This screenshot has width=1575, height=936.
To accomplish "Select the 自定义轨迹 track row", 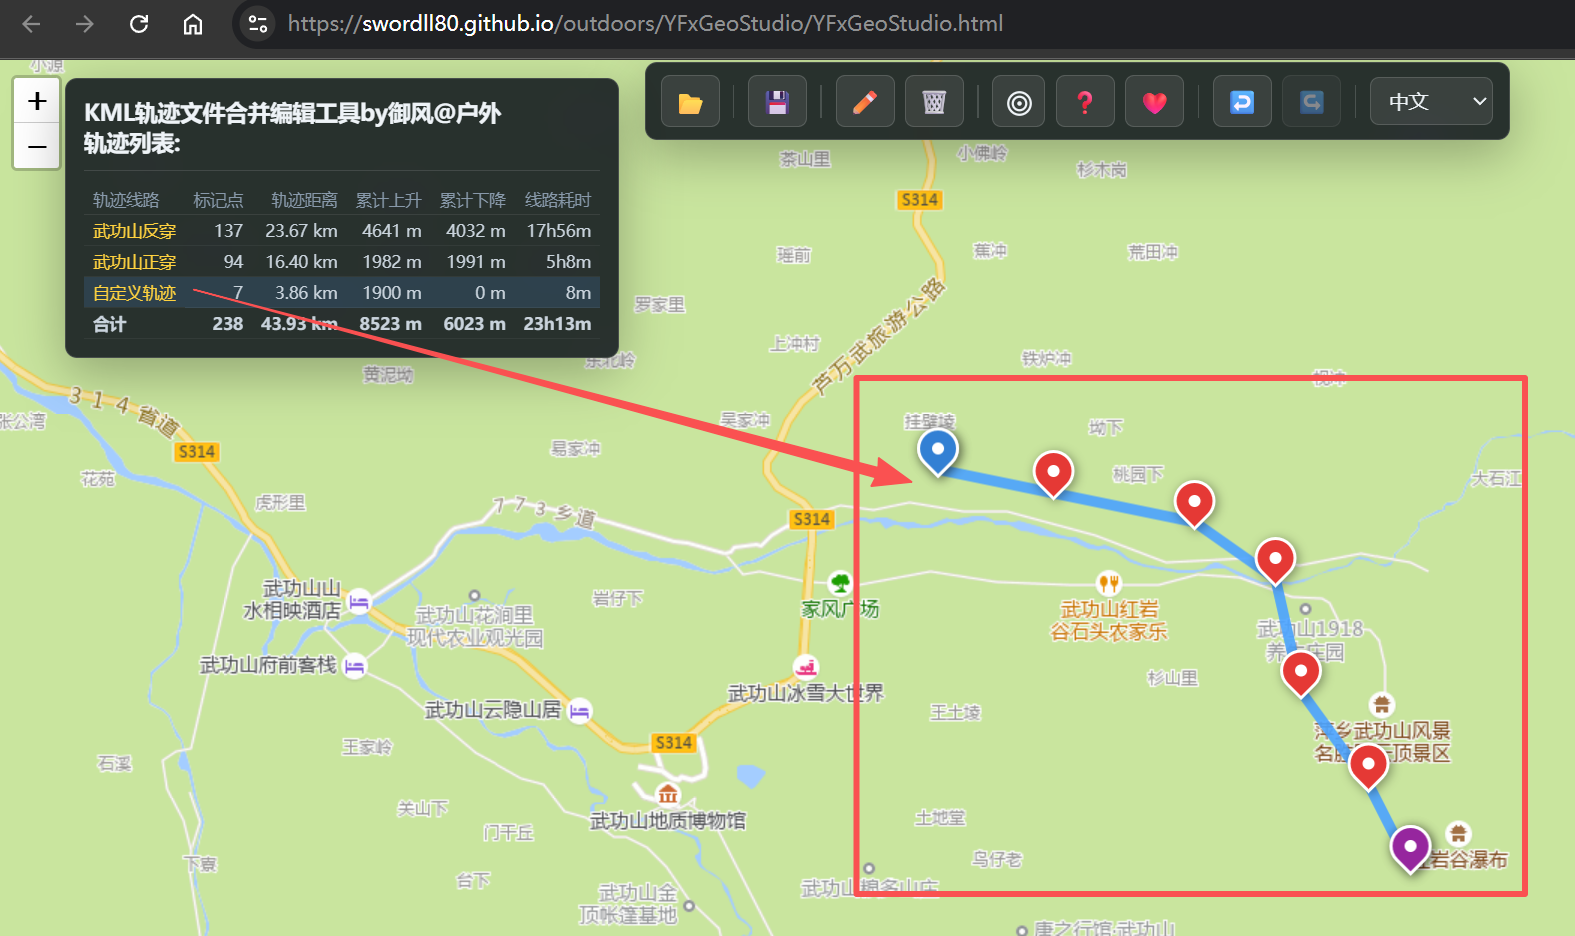I will coord(342,293).
